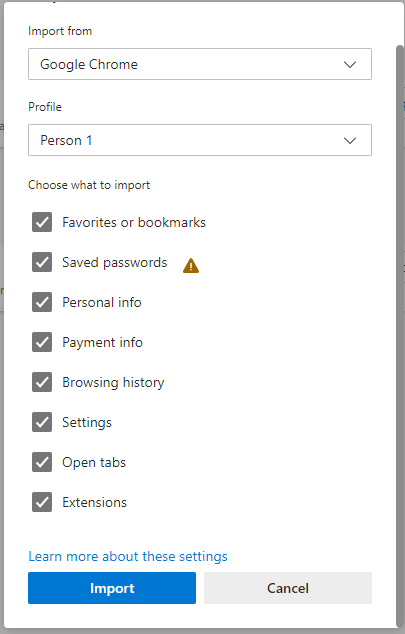This screenshot has height=634, width=405.
Task: Click the warning triangle beside Saved passwords
Action: [x=191, y=266]
